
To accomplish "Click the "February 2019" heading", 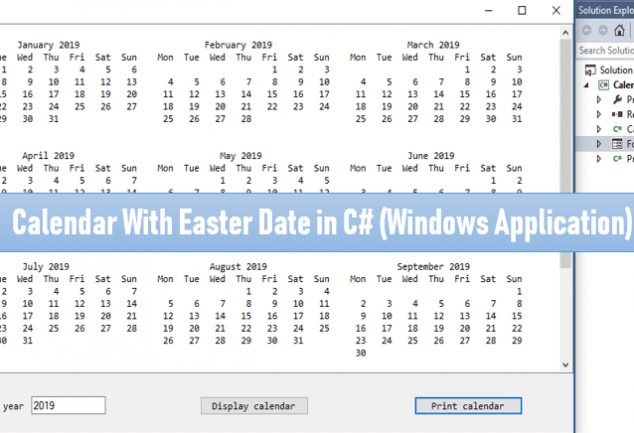I will click(238, 45).
